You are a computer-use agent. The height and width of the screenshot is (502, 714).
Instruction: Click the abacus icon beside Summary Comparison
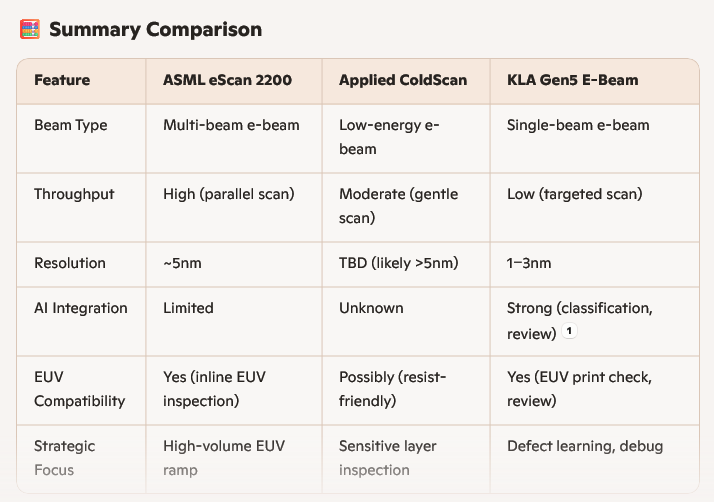coord(29,30)
